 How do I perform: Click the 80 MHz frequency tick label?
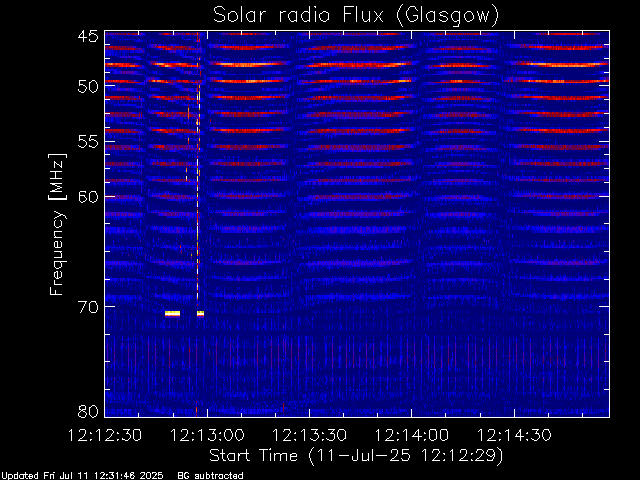point(88,411)
